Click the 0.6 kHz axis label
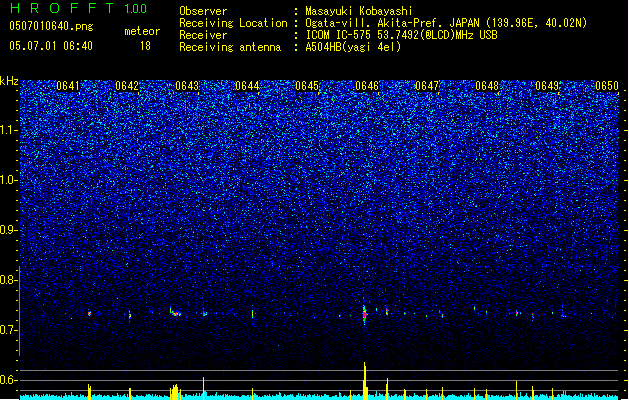 point(8,380)
